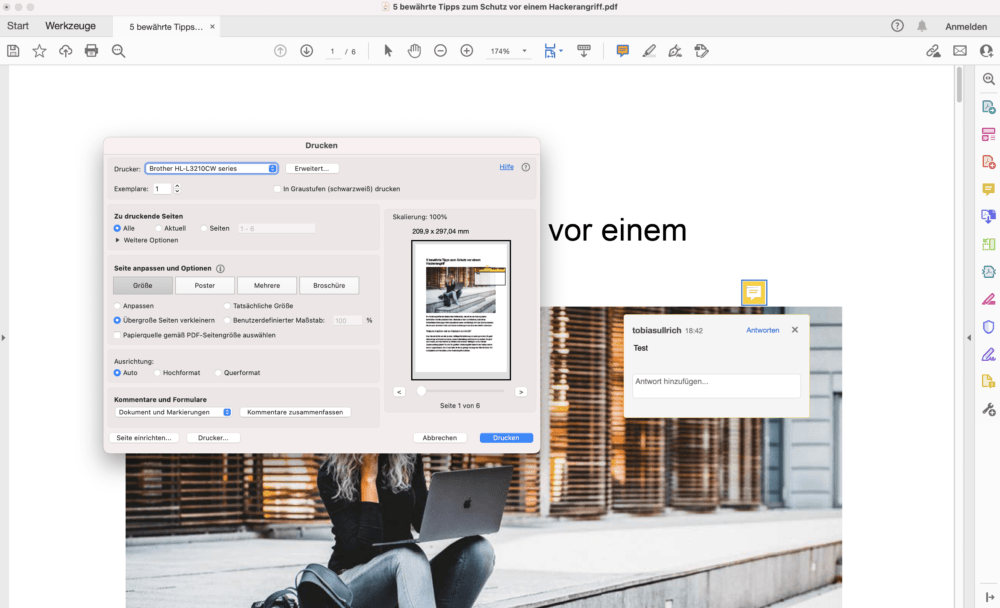This screenshot has height=608, width=1000.
Task: Open the zoom percentage dropdown
Action: (x=524, y=51)
